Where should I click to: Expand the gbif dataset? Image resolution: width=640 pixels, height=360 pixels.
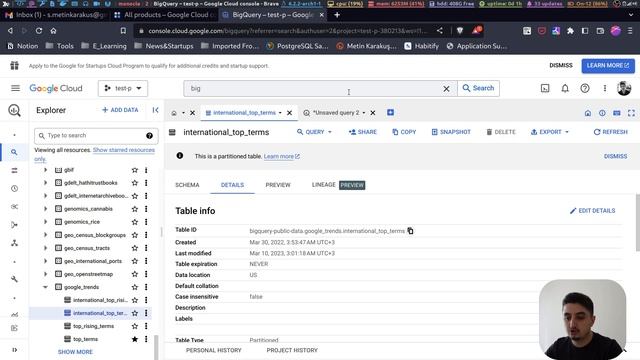coord(45,170)
